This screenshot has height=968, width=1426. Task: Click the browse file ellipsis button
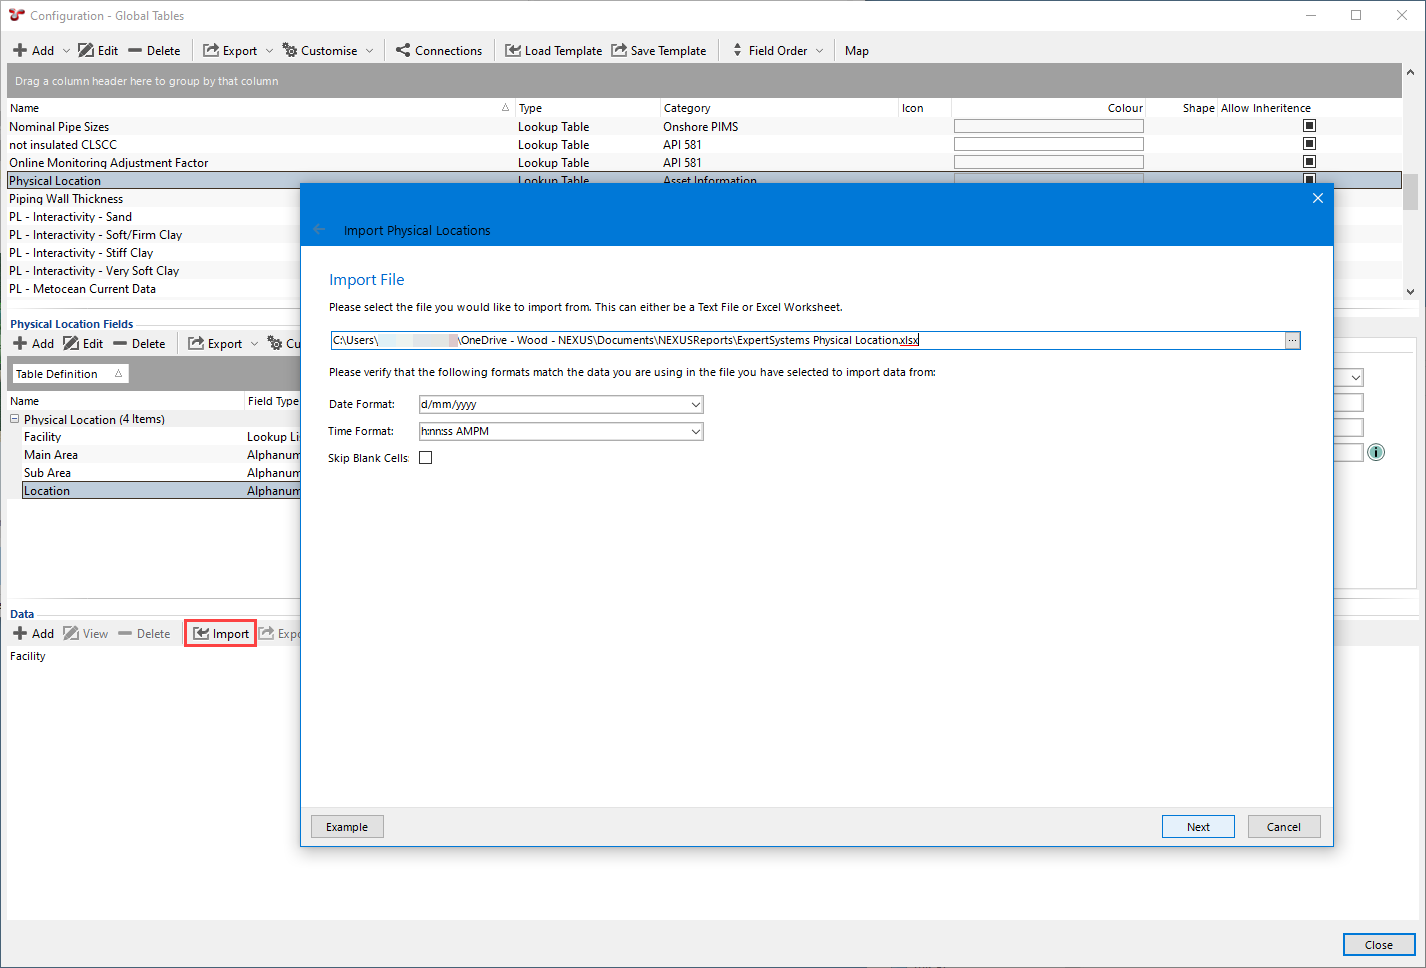[1292, 341]
